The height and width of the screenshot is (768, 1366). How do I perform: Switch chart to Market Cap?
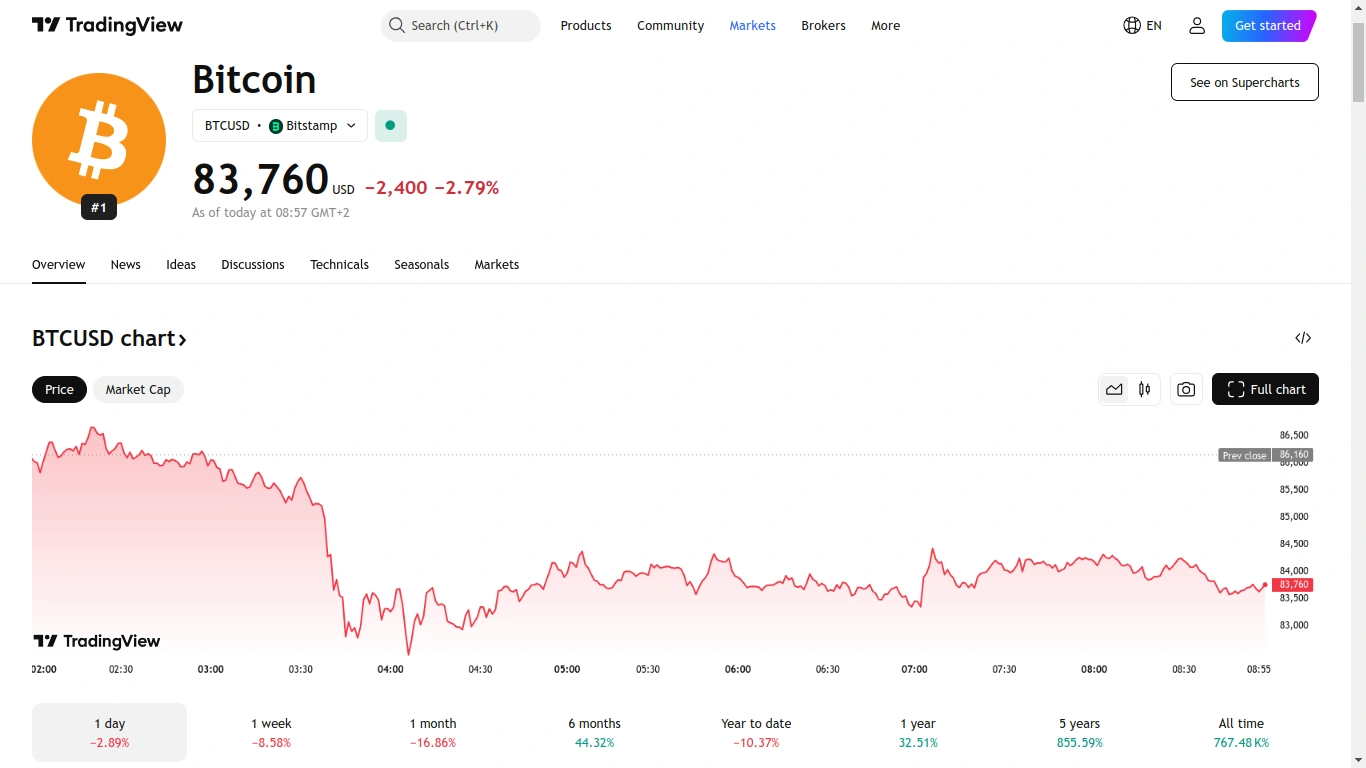(138, 390)
